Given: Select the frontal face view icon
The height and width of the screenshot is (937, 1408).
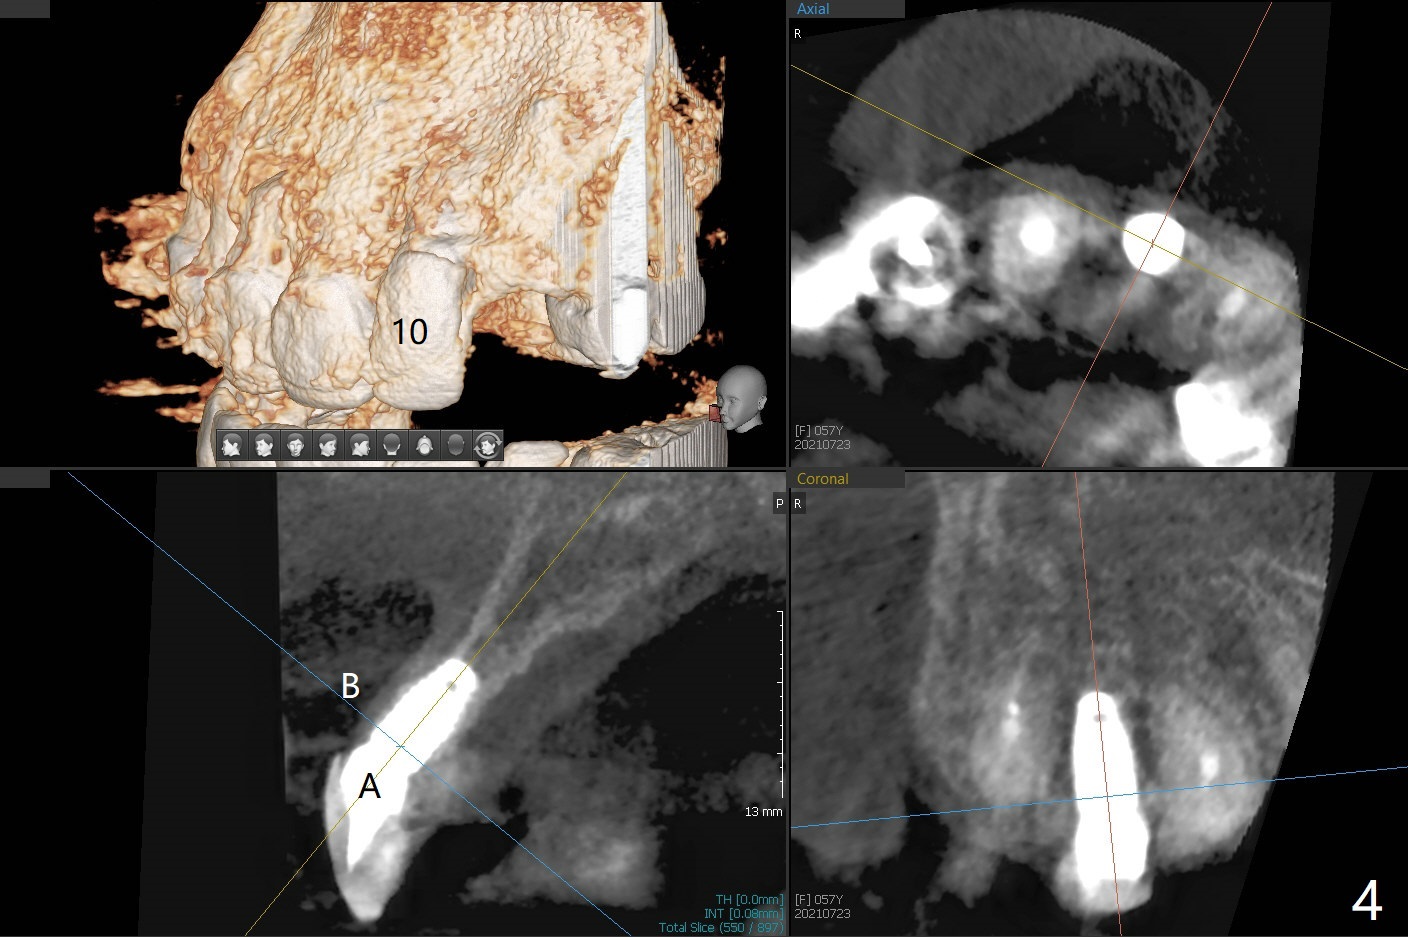Looking at the screenshot, I should [x=296, y=445].
